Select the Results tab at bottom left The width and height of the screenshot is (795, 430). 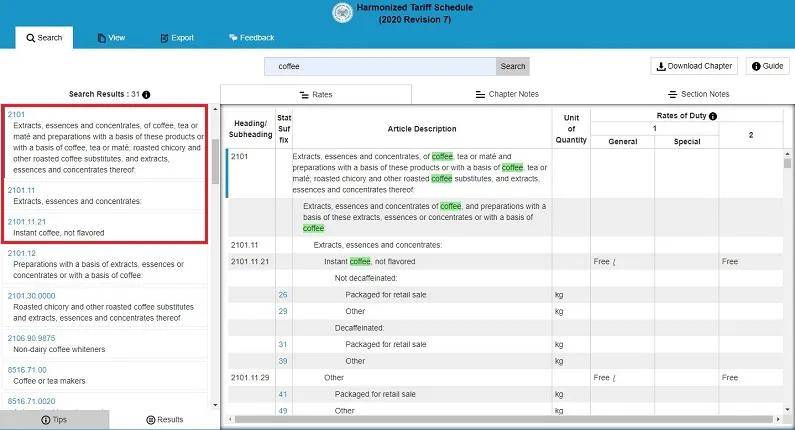164,420
